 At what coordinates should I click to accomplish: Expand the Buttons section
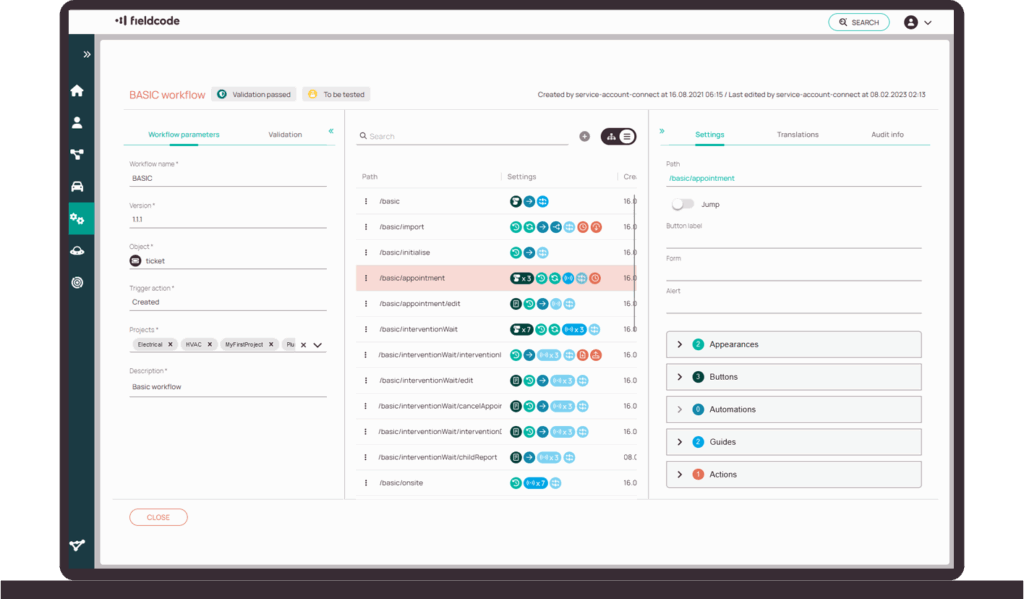[680, 377]
